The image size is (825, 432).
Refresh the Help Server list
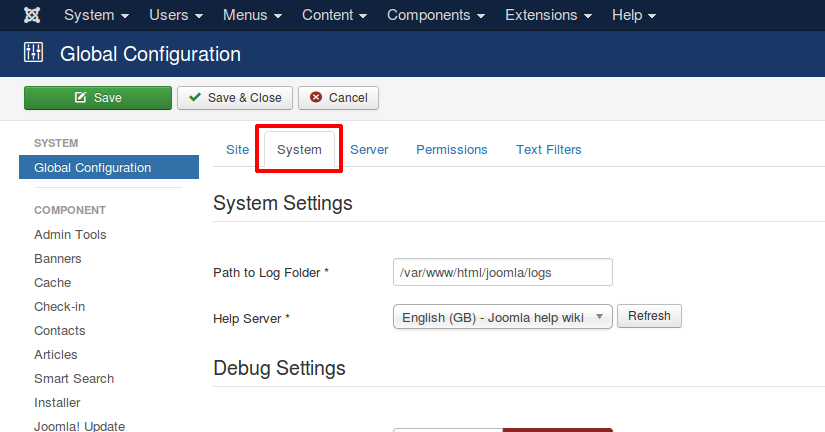649,316
